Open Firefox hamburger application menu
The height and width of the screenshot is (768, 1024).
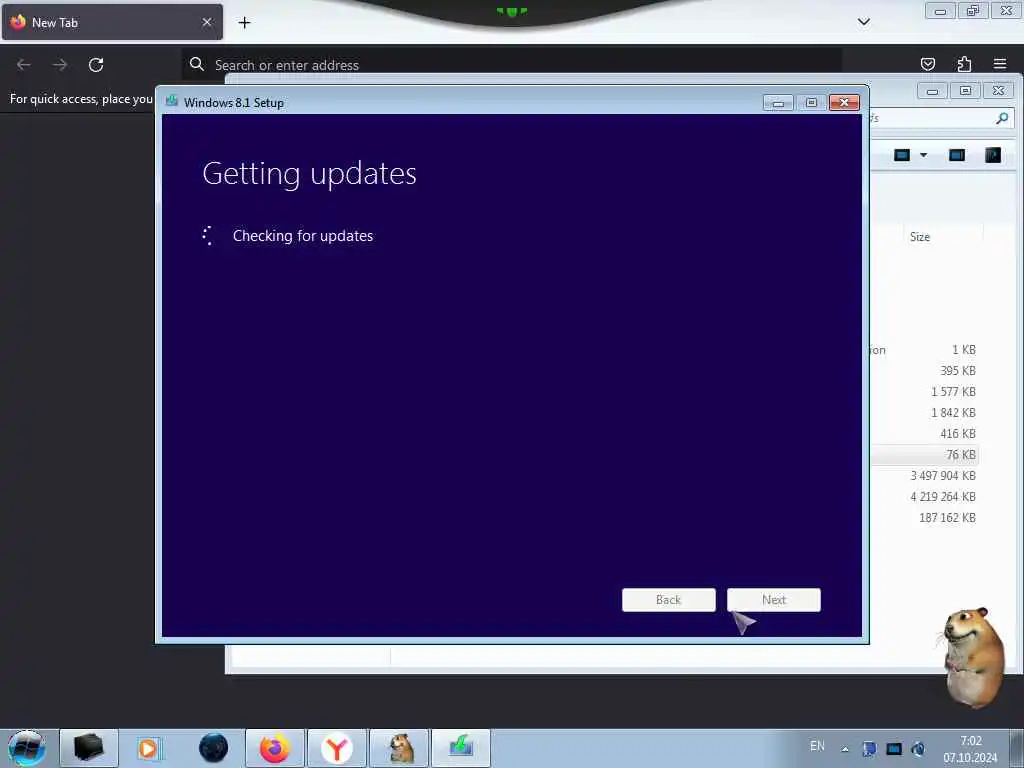1000,64
